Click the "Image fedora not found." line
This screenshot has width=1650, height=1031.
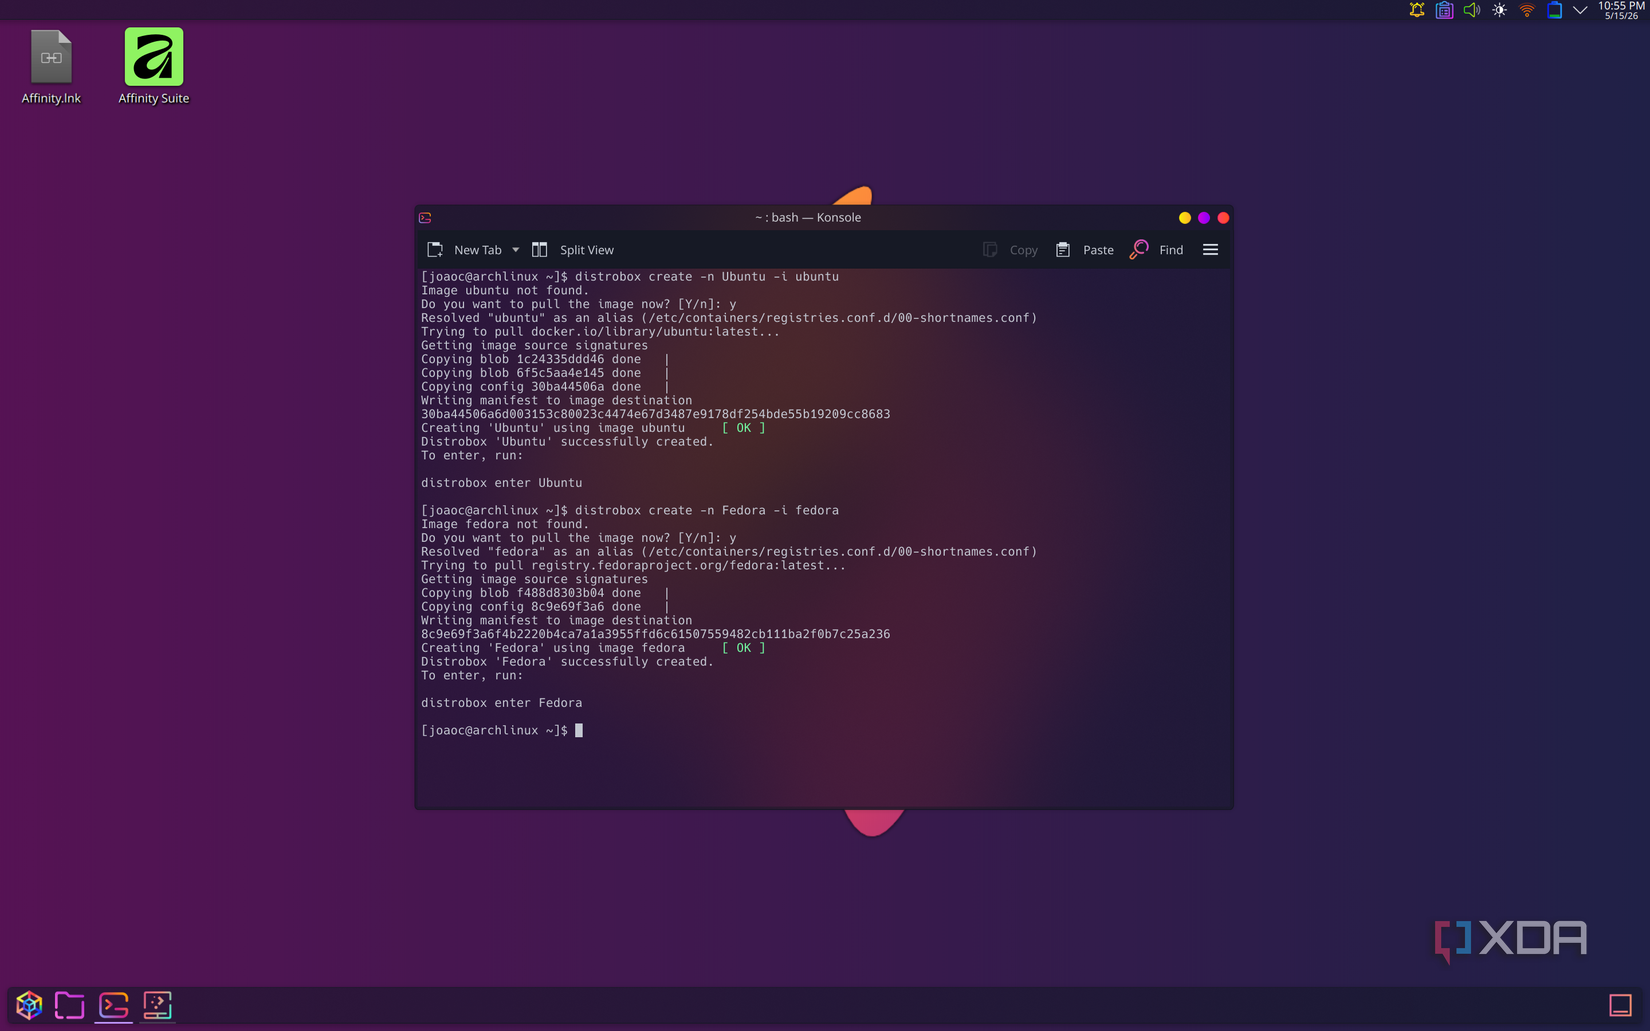coord(505,524)
